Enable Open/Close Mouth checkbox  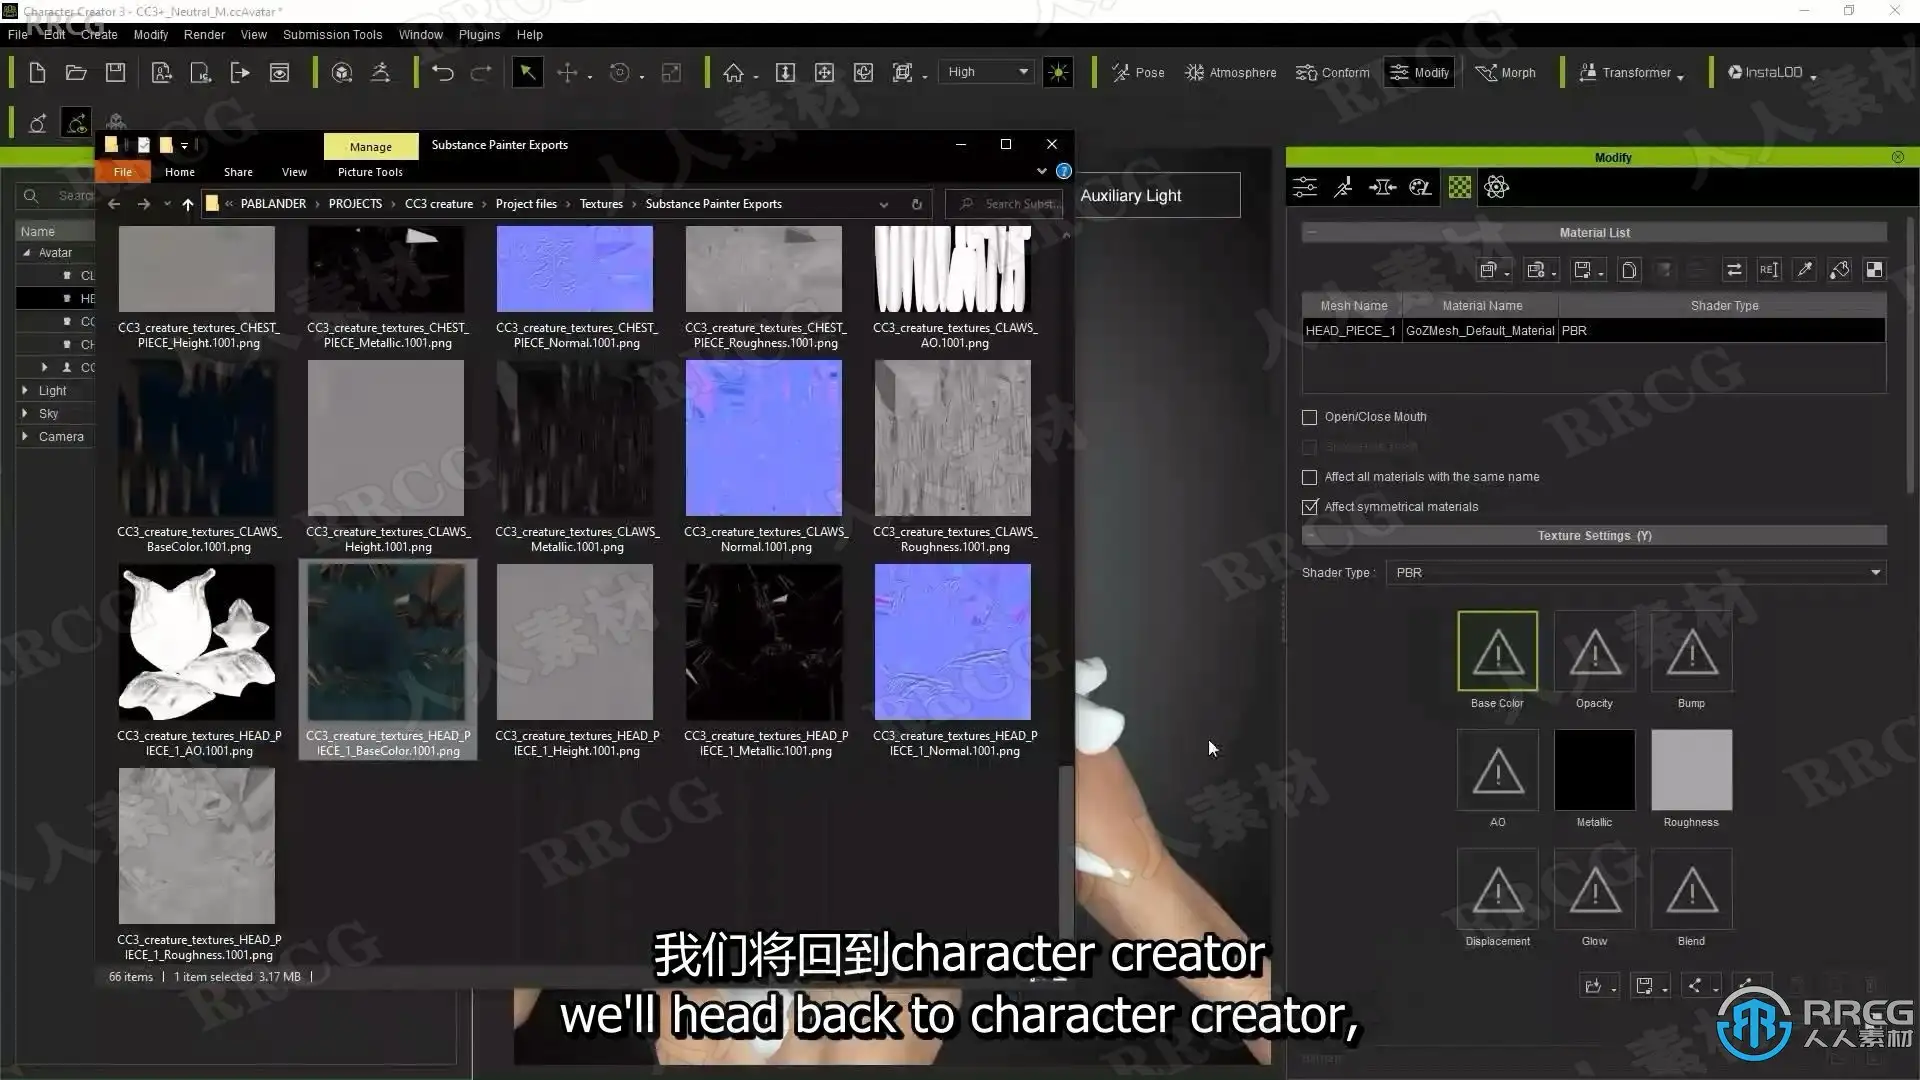(x=1309, y=417)
